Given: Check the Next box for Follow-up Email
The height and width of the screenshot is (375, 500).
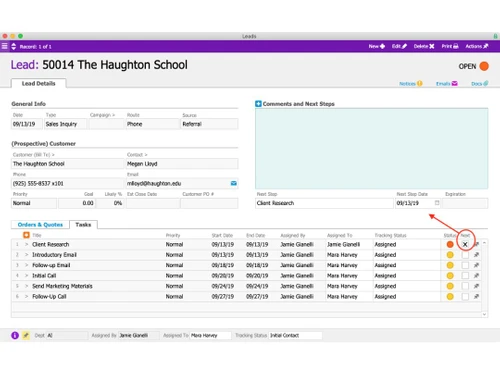Looking at the screenshot, I should (x=465, y=265).
